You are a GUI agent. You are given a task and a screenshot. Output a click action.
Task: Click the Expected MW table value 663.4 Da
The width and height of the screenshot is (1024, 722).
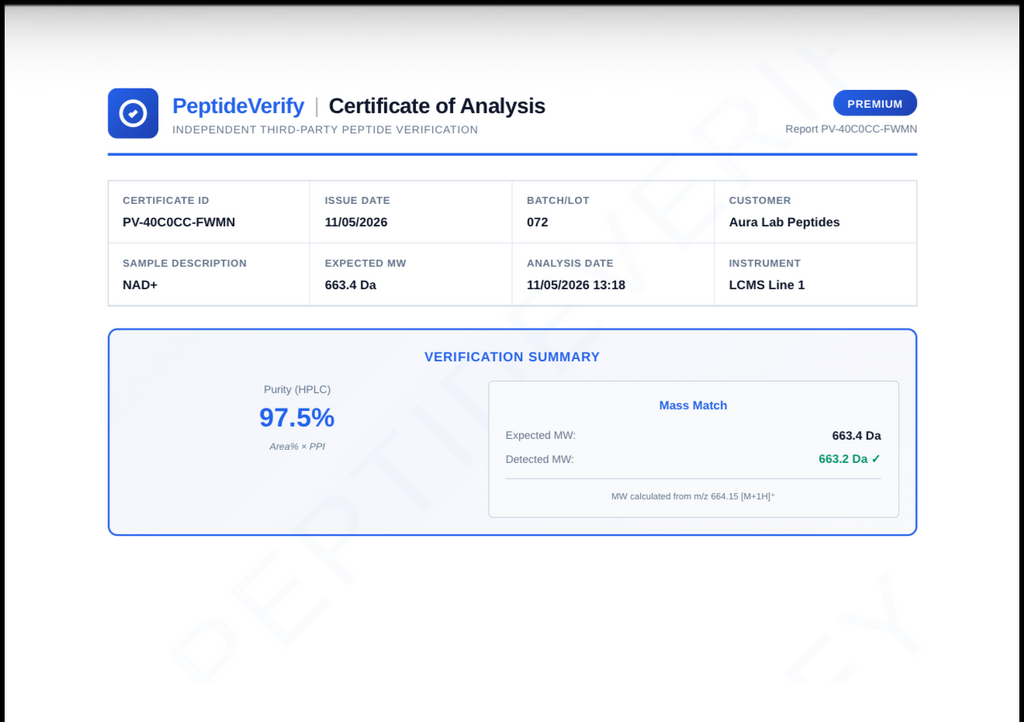[351, 285]
